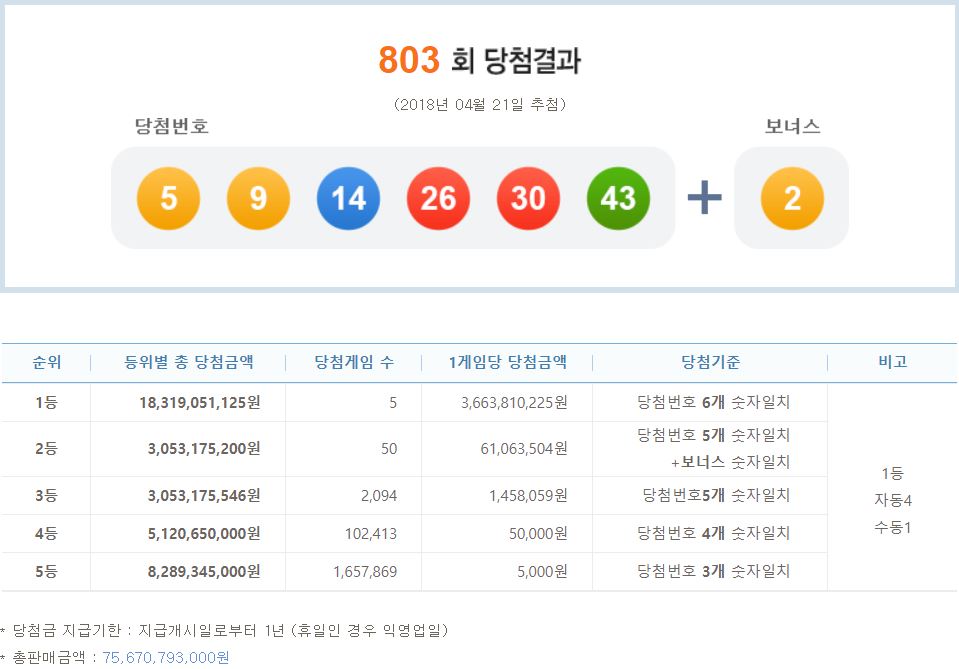Select the green ball number 43
The height and width of the screenshot is (669, 959).
coord(618,198)
